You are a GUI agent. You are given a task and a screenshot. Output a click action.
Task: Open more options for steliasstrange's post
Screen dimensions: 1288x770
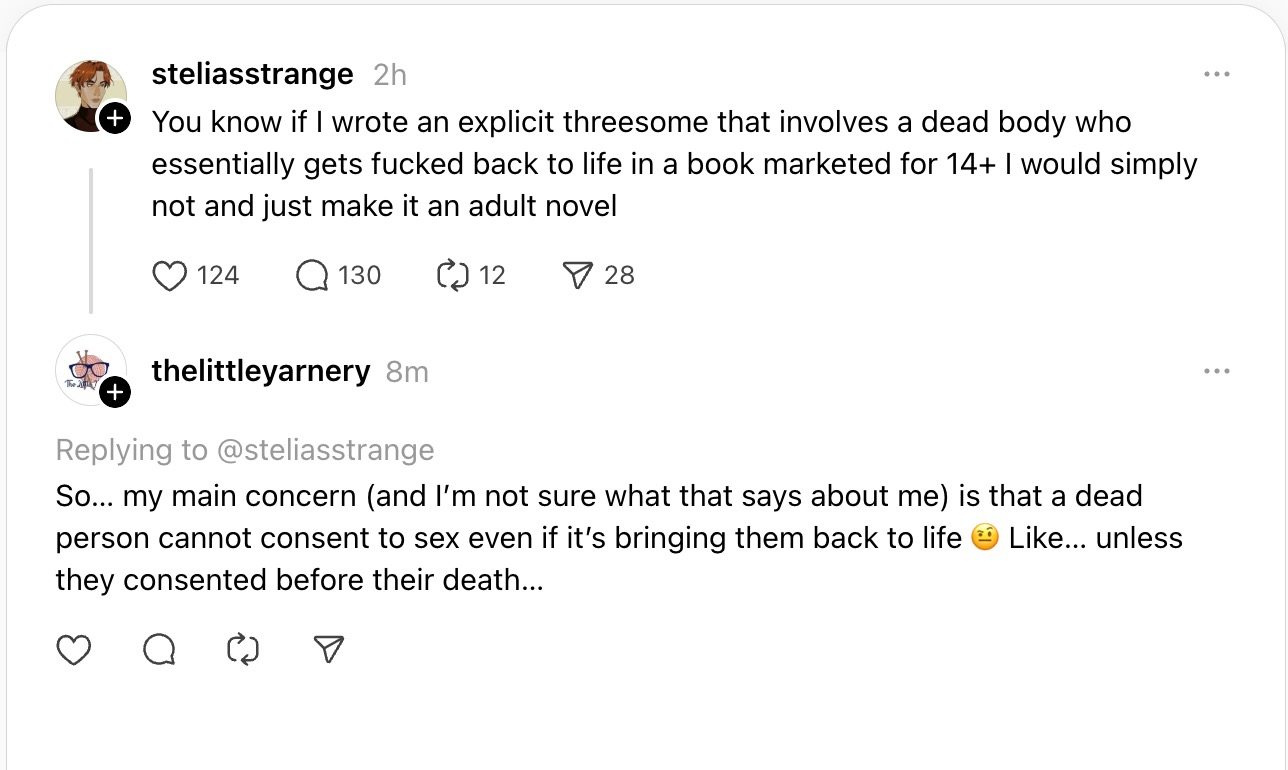point(1216,74)
